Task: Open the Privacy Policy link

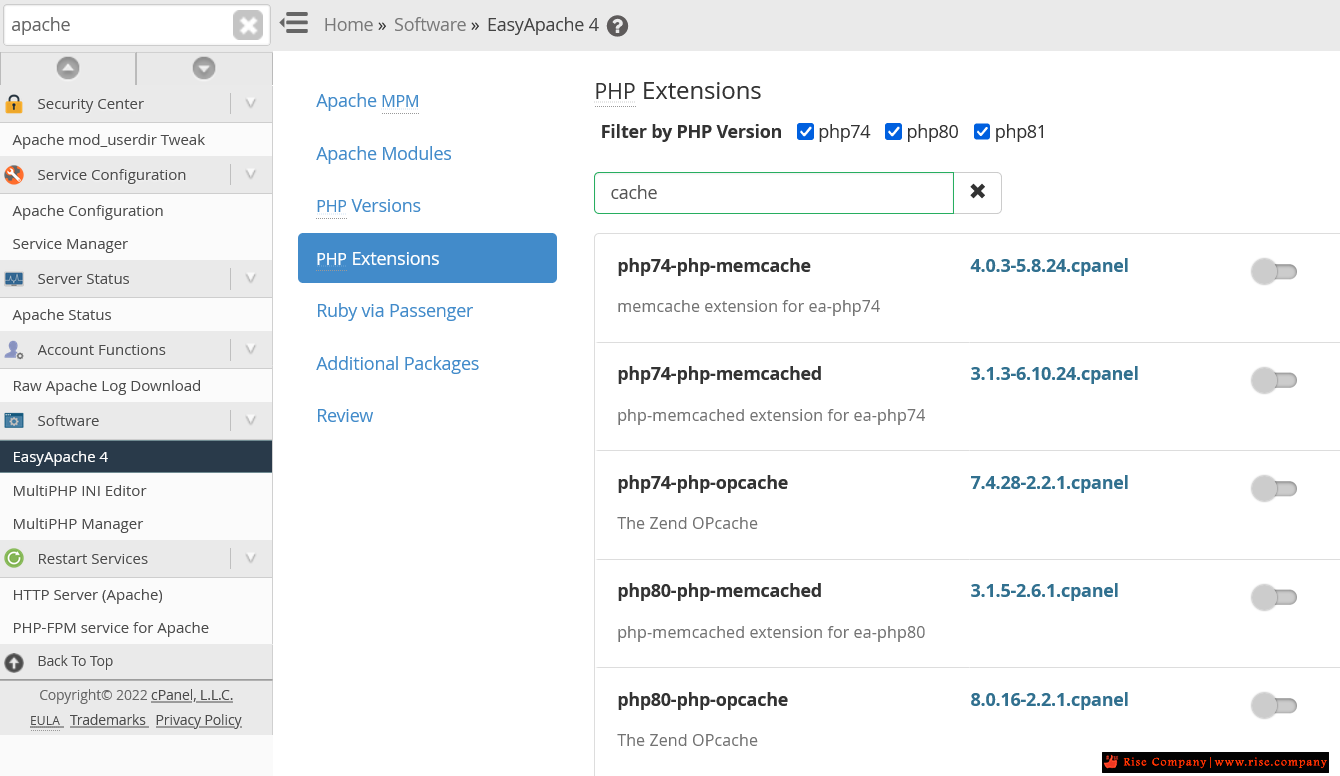Action: (198, 720)
